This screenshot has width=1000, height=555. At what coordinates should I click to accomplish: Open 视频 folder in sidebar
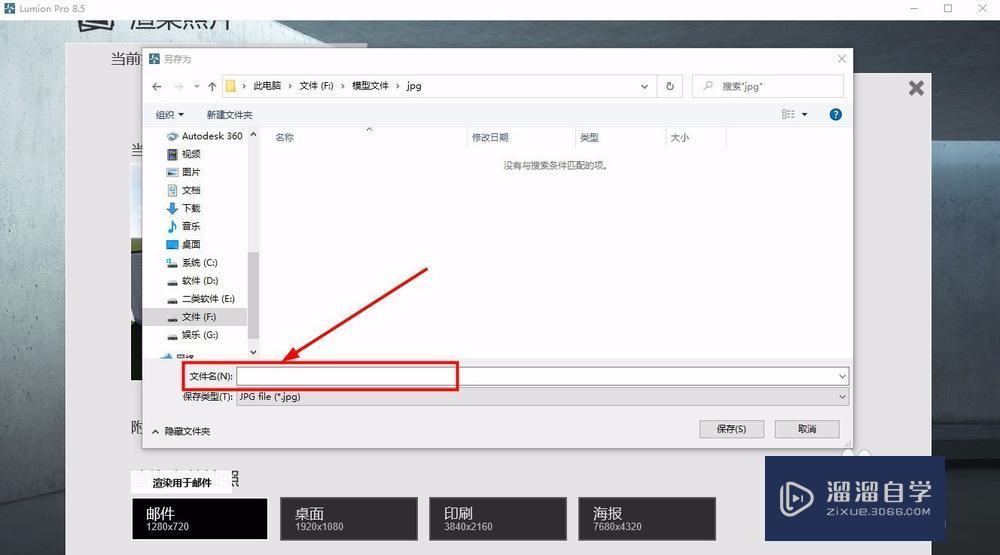tap(184, 154)
